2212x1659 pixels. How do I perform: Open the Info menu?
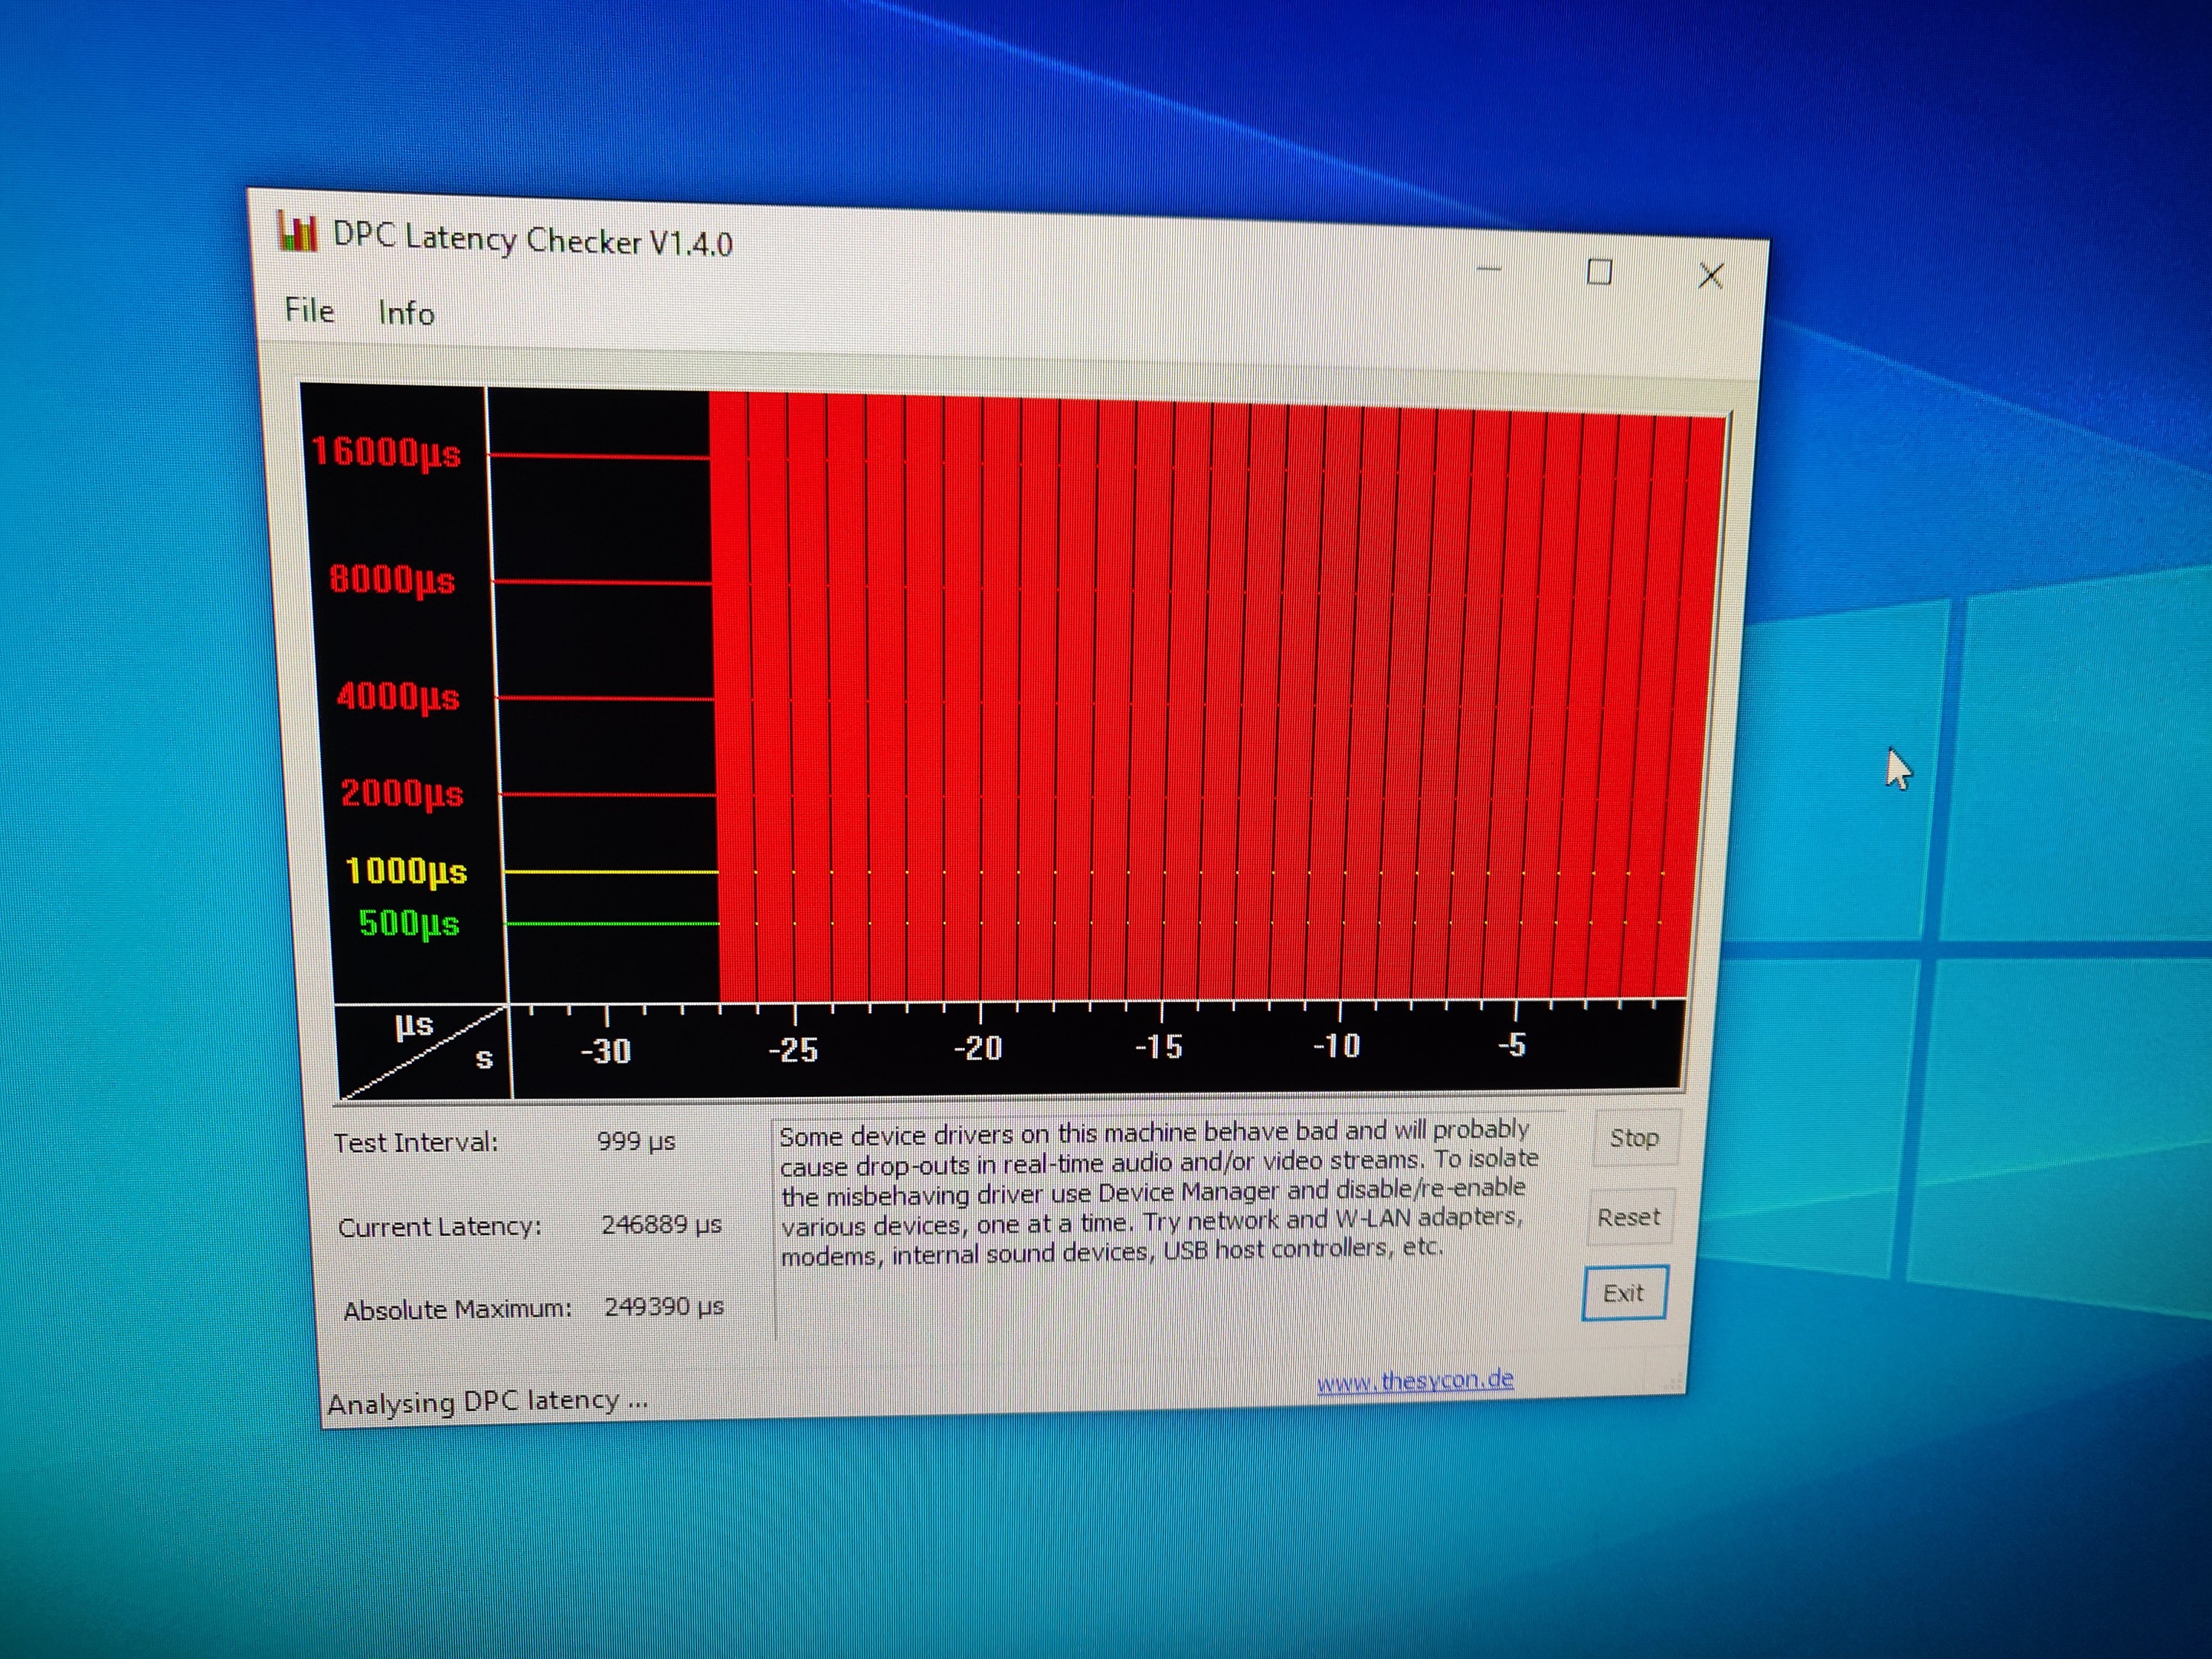[x=406, y=313]
